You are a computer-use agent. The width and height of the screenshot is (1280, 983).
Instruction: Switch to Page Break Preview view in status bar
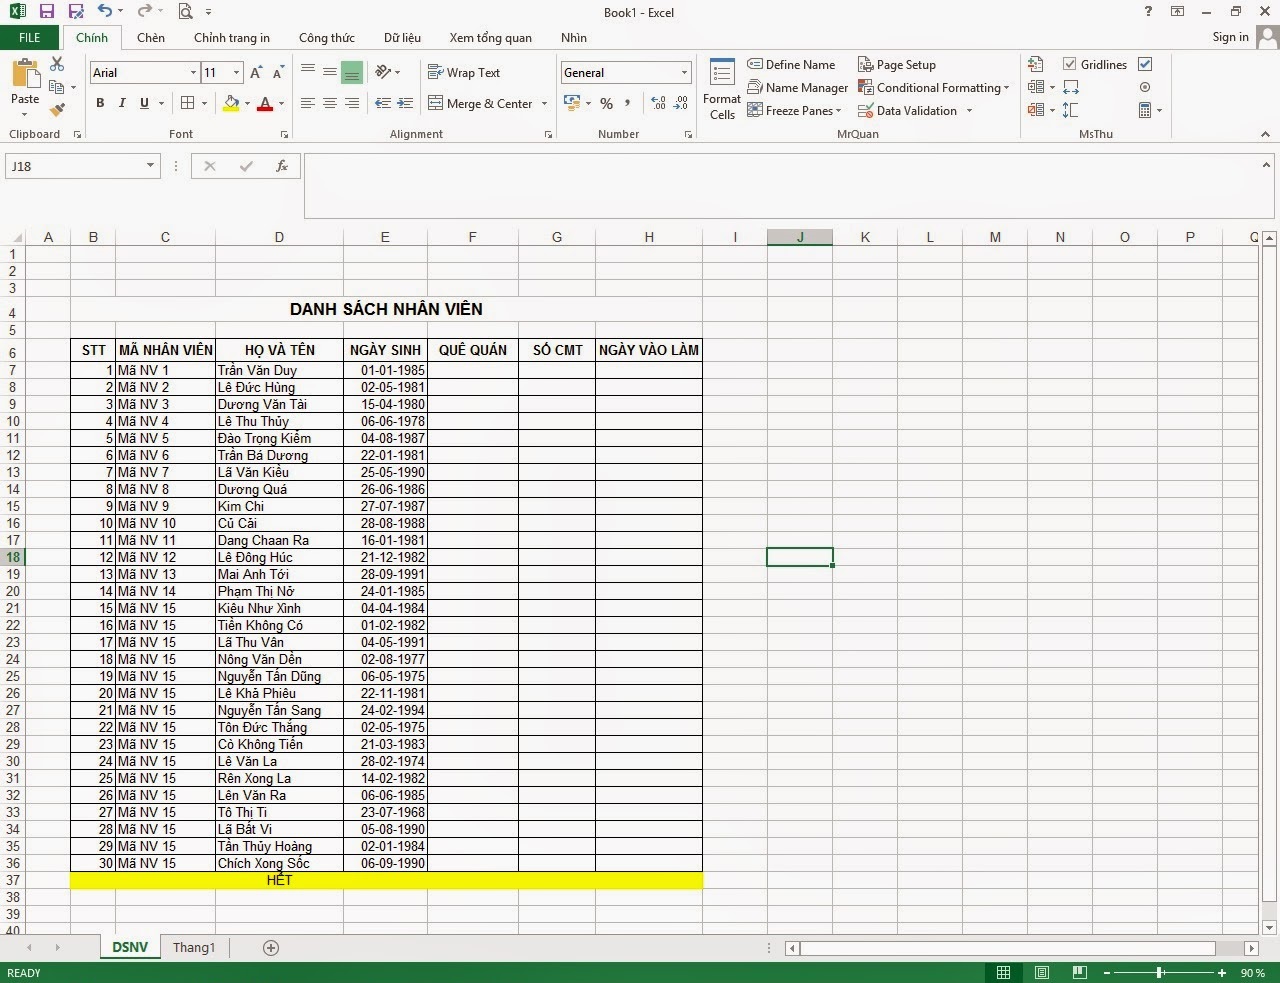click(x=1079, y=972)
